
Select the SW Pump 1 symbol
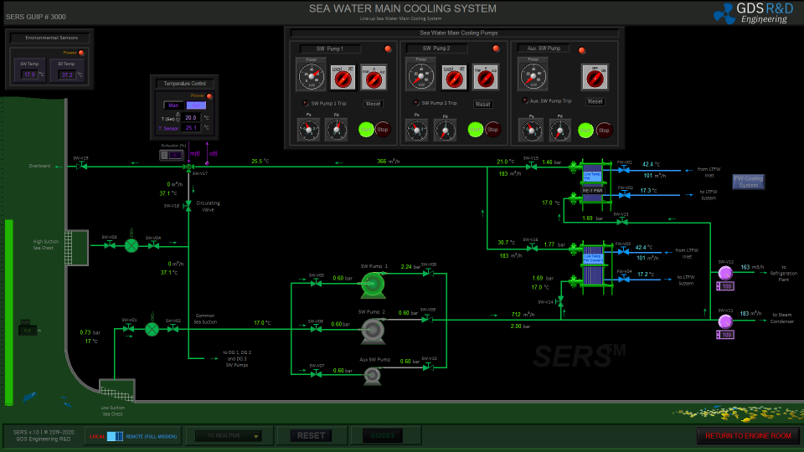point(373,285)
